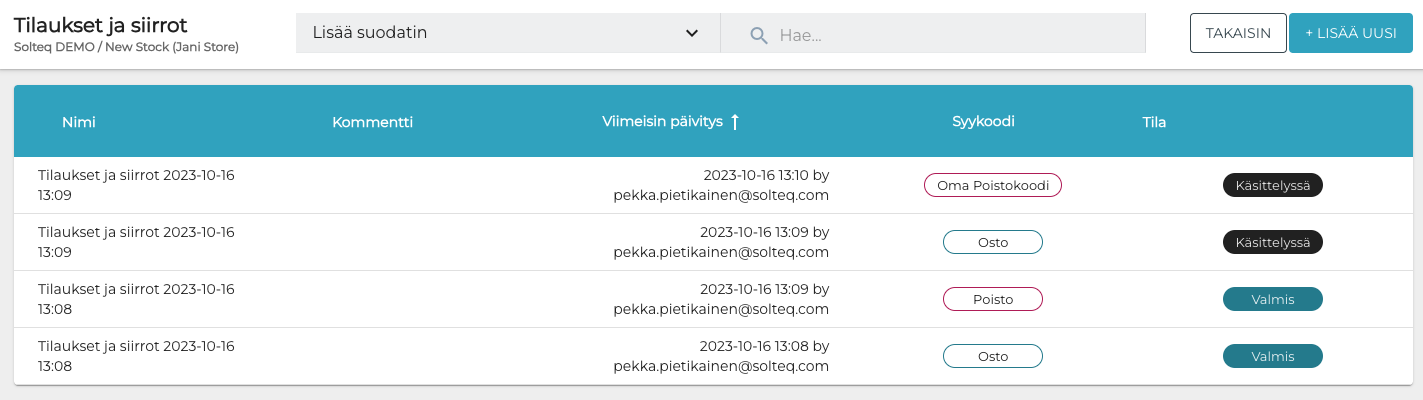The height and width of the screenshot is (400, 1423).
Task: Click the Oma Poistokoodi reason tag
Action: (992, 185)
